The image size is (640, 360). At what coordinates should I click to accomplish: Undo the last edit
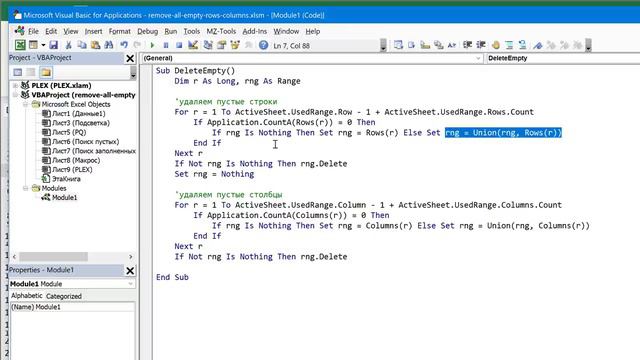(x=124, y=45)
